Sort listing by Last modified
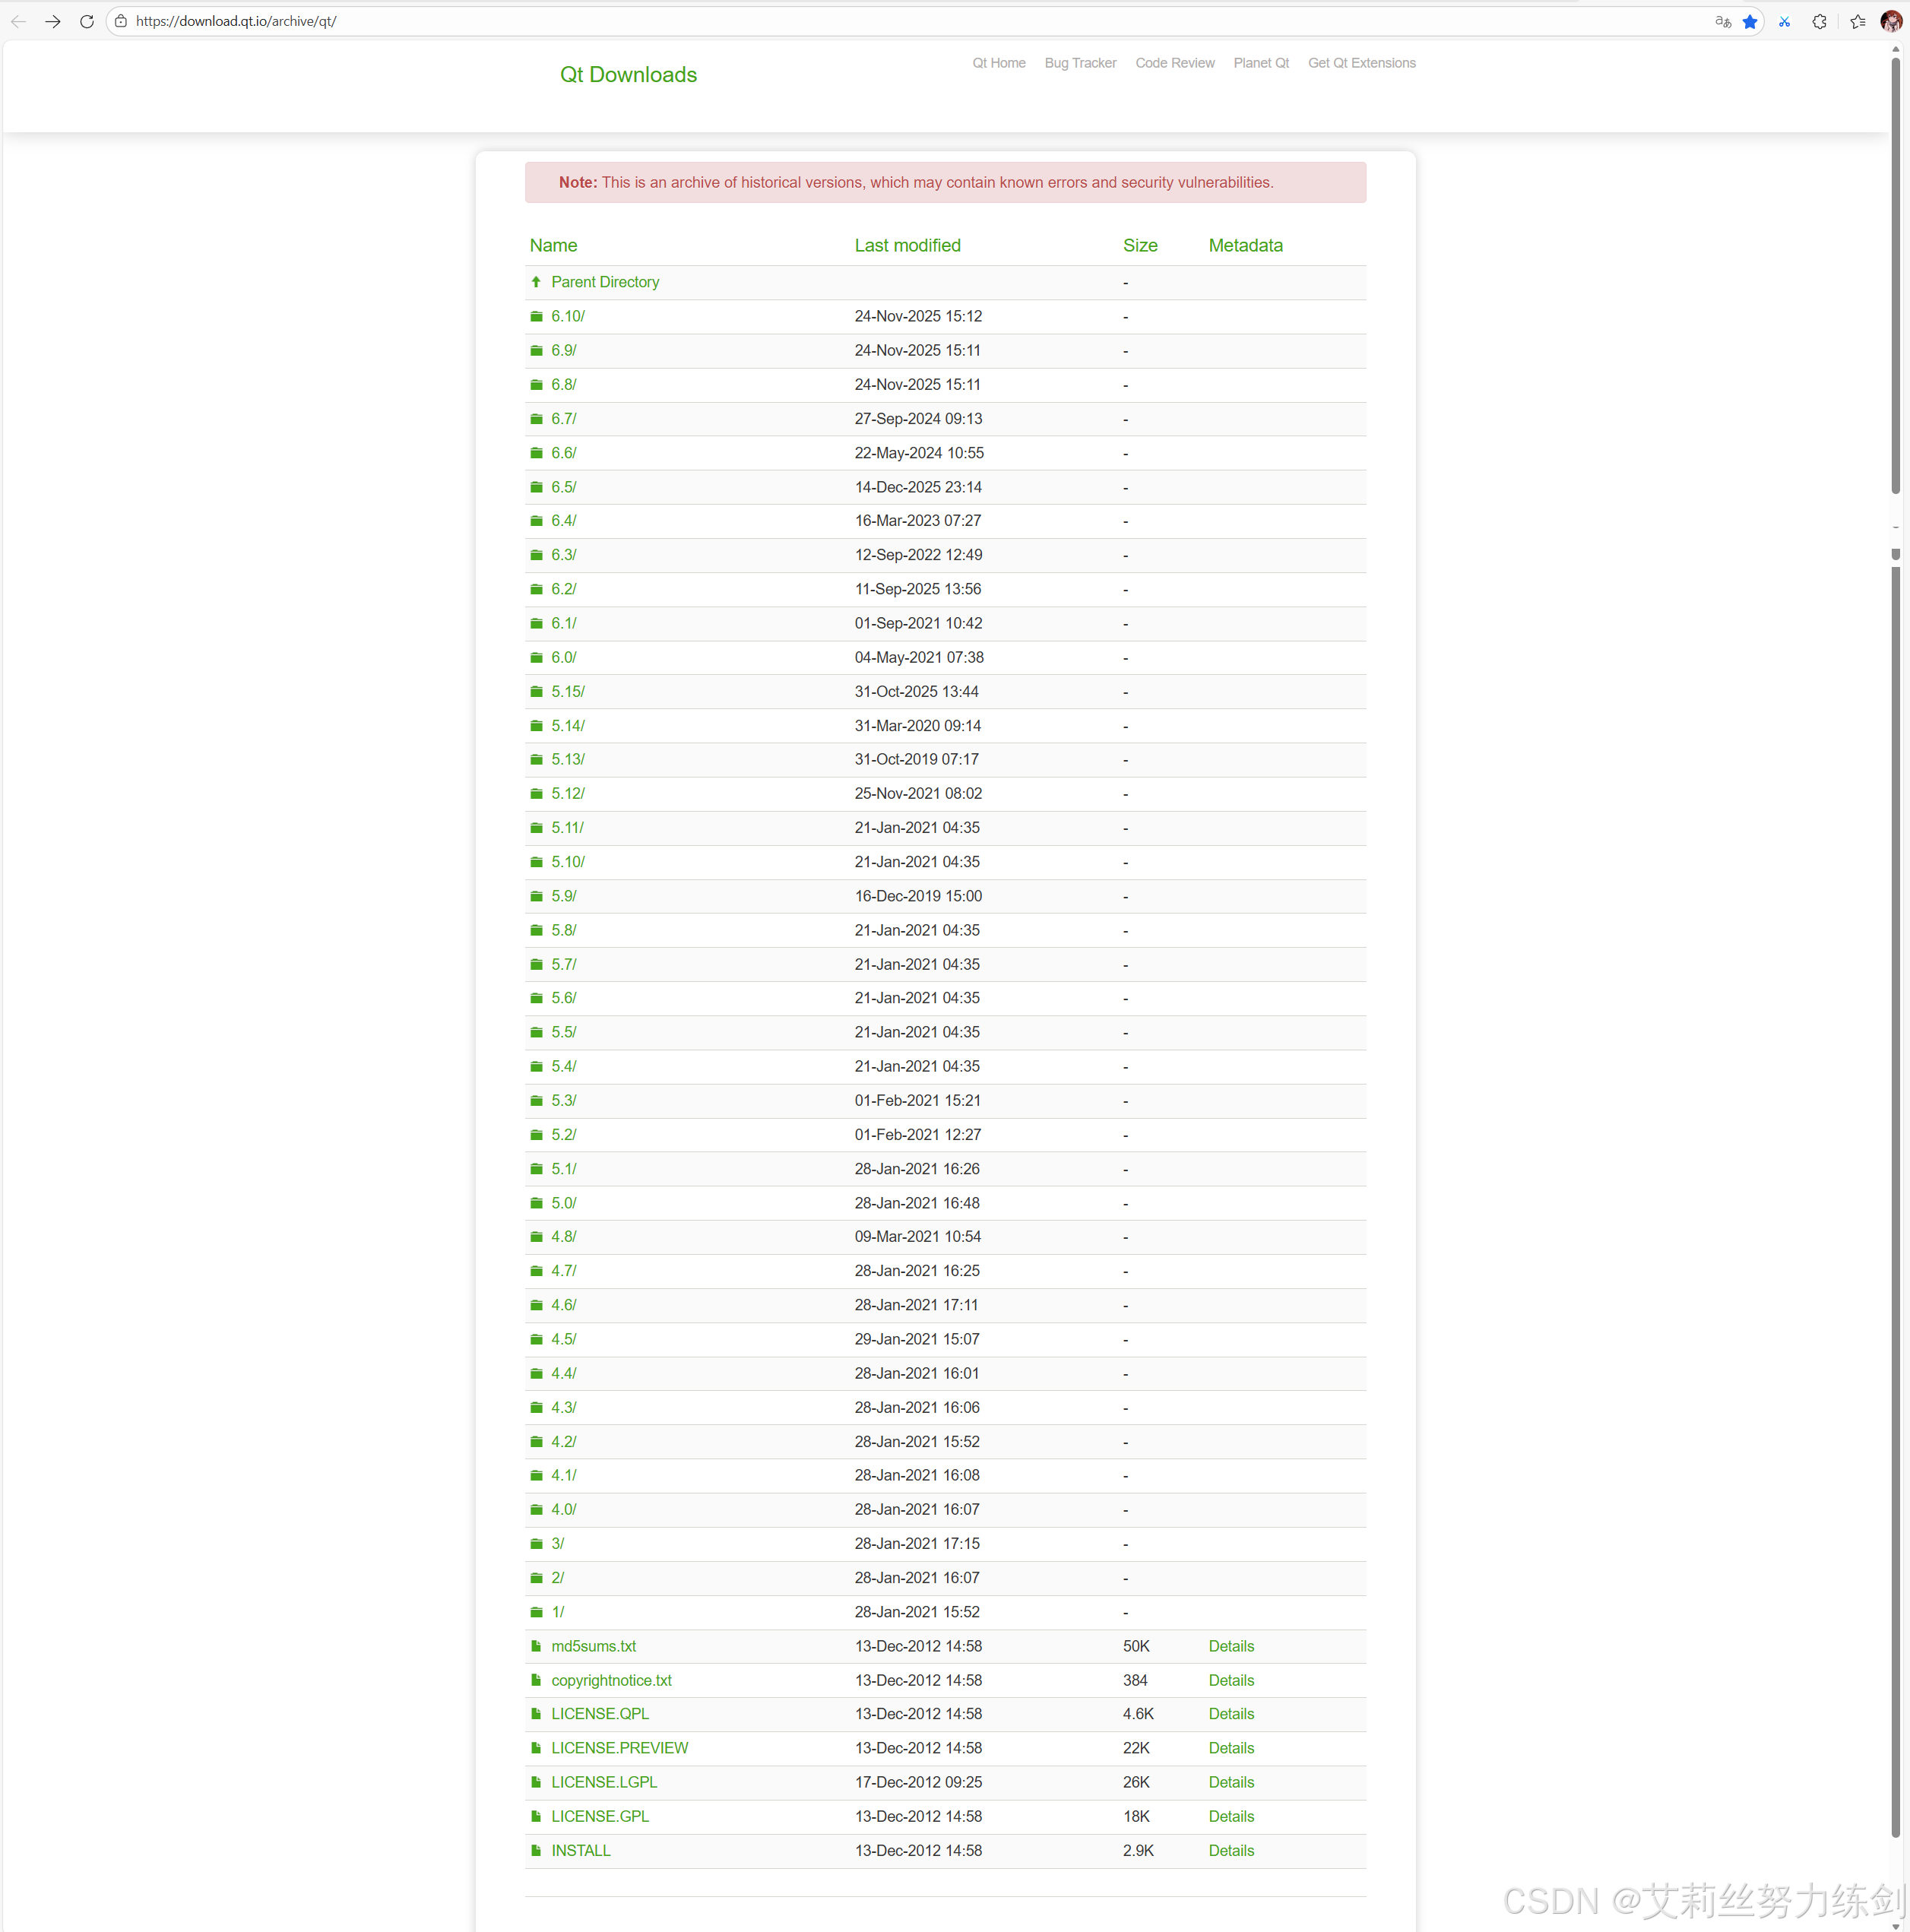 pos(906,245)
